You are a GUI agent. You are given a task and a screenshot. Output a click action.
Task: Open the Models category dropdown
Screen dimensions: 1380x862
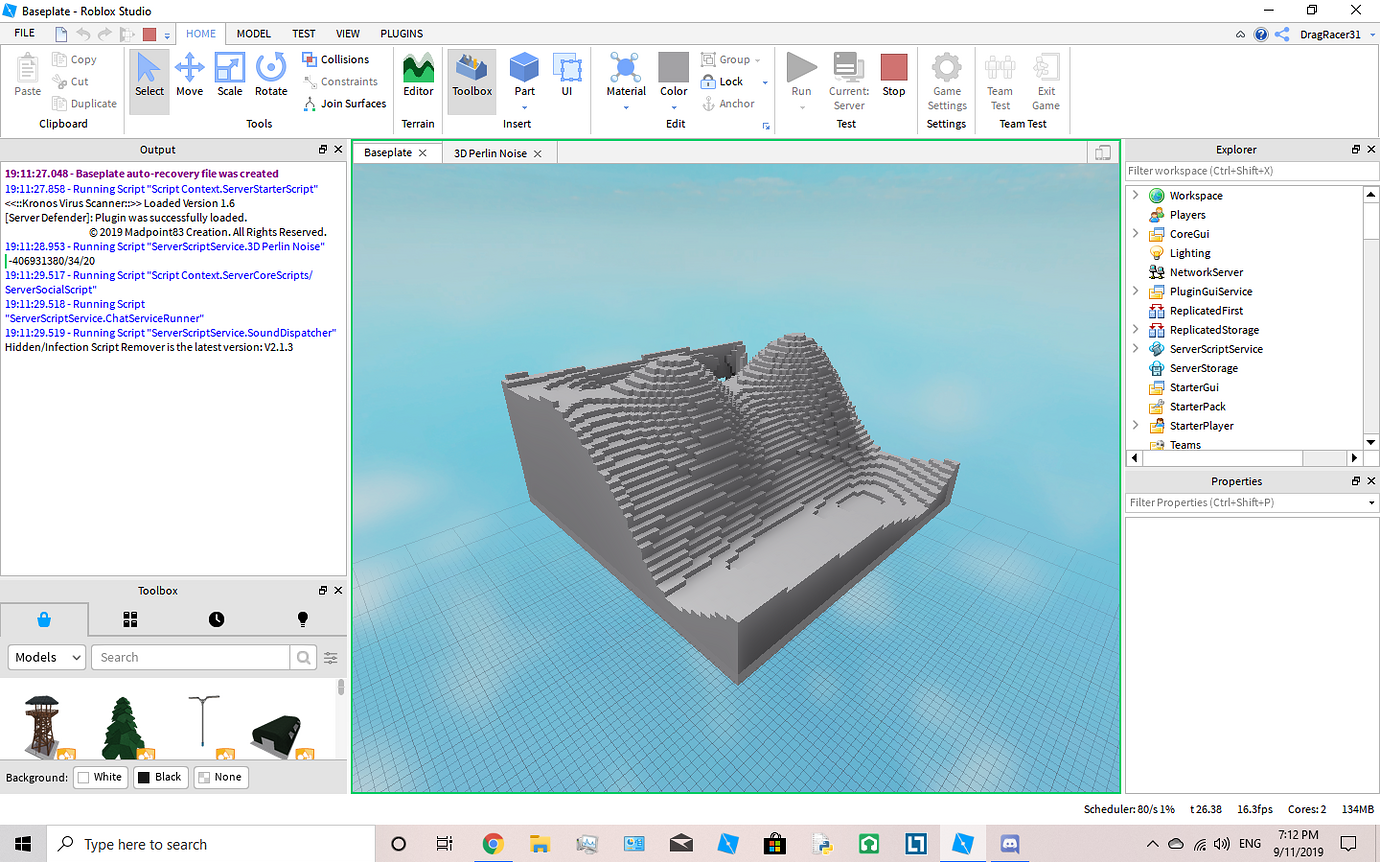tap(47, 657)
